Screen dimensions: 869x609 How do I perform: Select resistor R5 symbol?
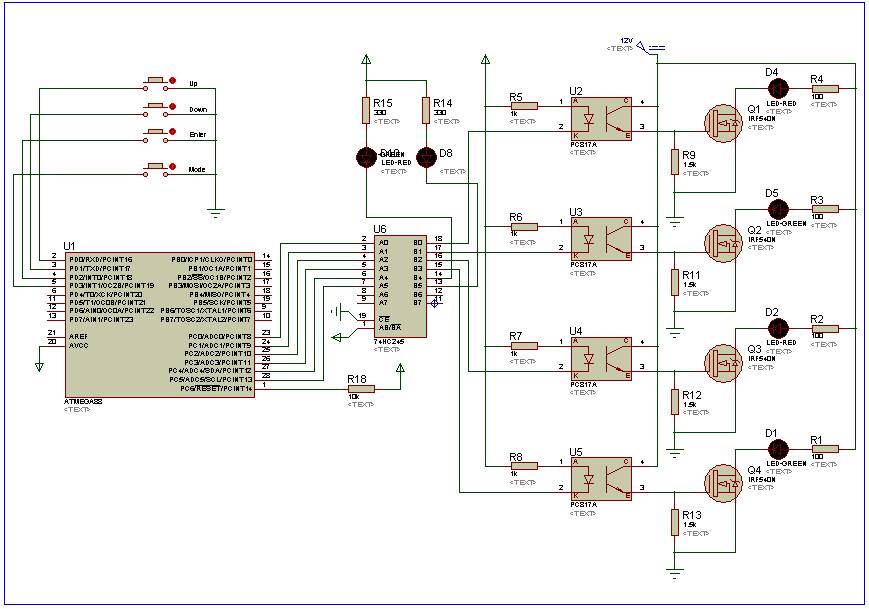524,106
